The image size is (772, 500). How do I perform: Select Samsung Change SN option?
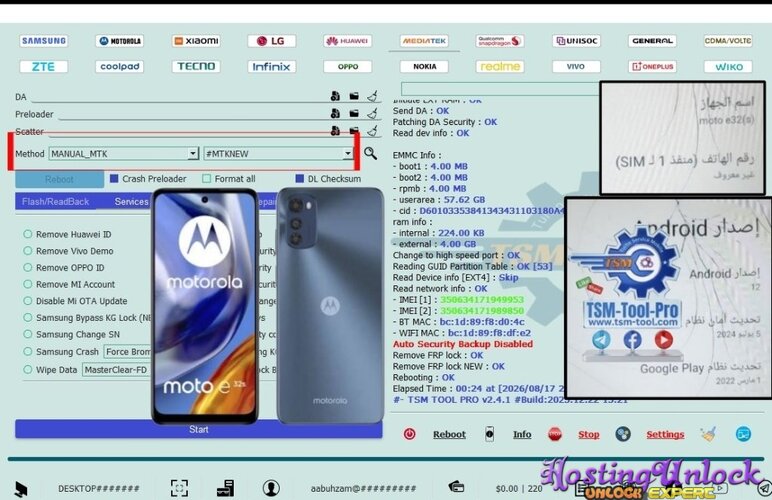tap(28, 334)
